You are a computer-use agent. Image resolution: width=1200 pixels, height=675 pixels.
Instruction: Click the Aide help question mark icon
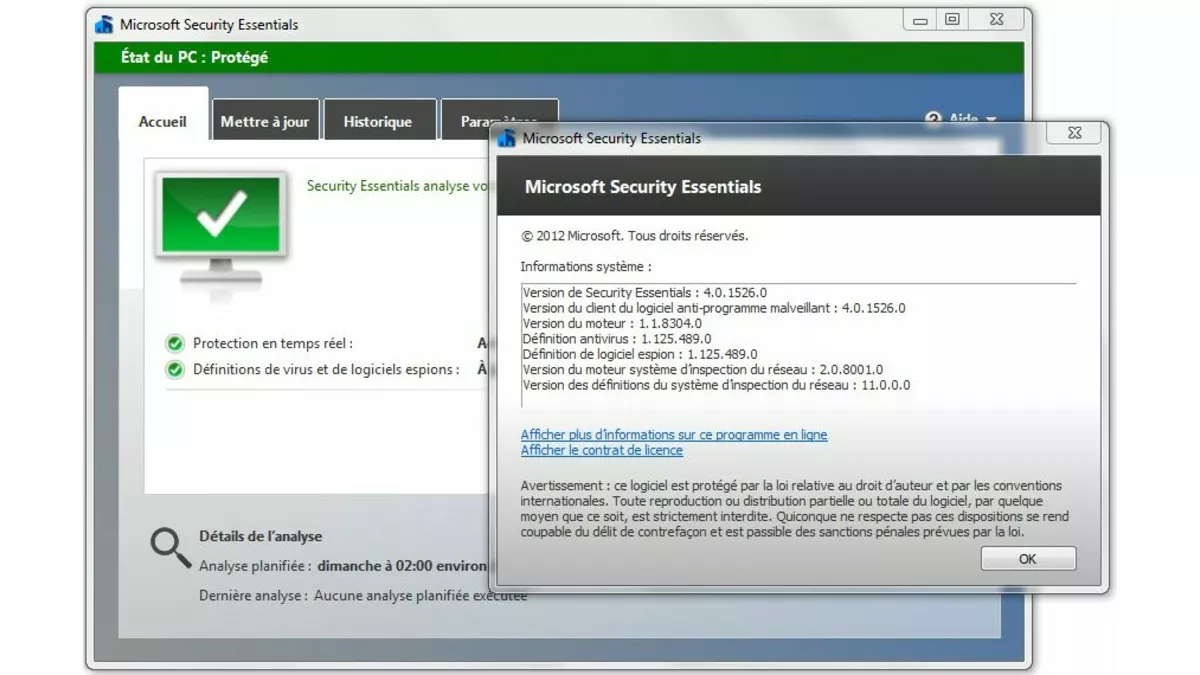click(x=936, y=118)
